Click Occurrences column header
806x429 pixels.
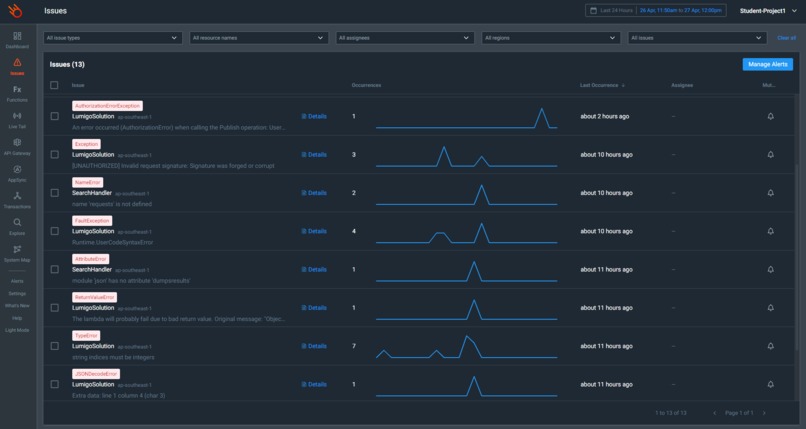(x=367, y=85)
